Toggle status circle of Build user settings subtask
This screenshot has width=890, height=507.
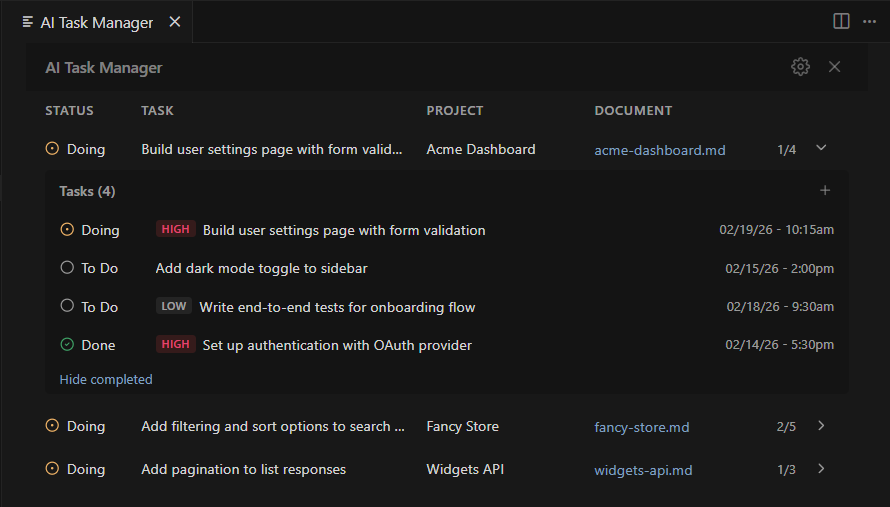point(67,229)
